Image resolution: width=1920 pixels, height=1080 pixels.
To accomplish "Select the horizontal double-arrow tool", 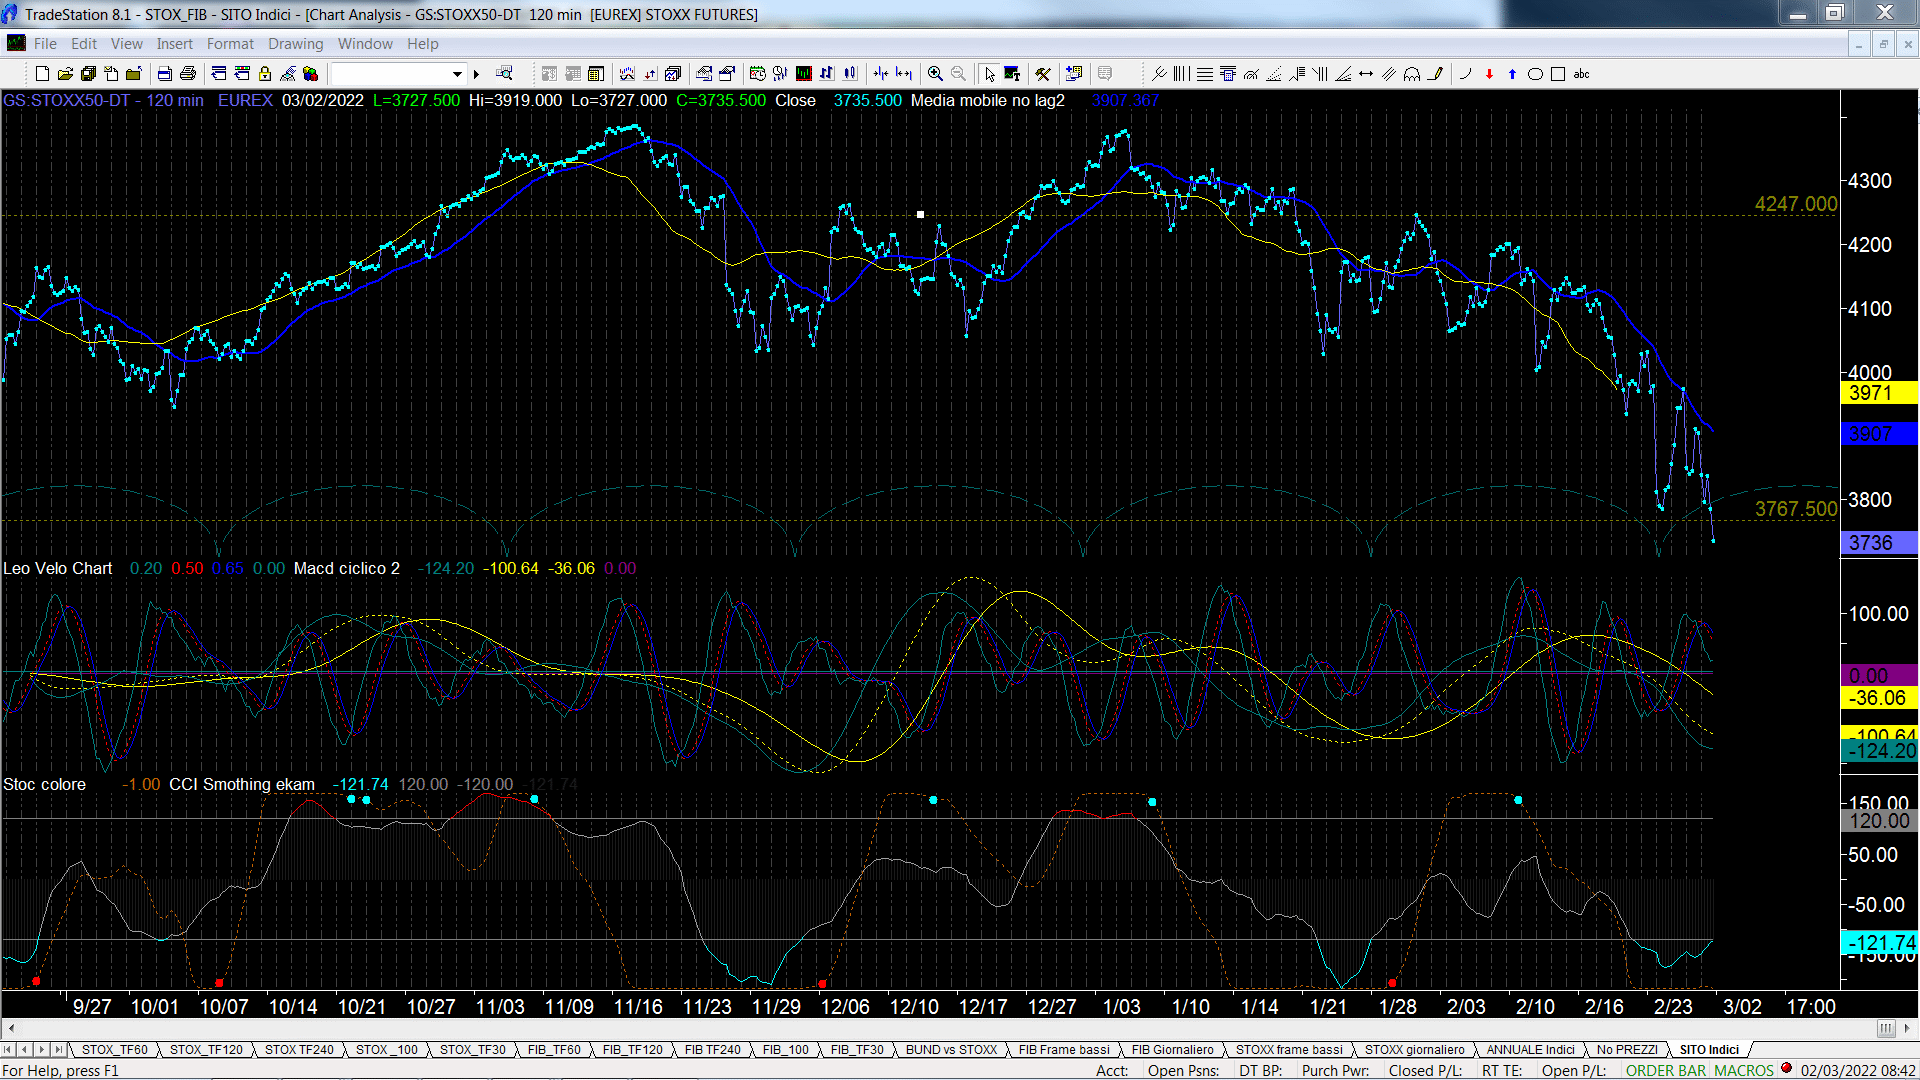I will 1366,74.
